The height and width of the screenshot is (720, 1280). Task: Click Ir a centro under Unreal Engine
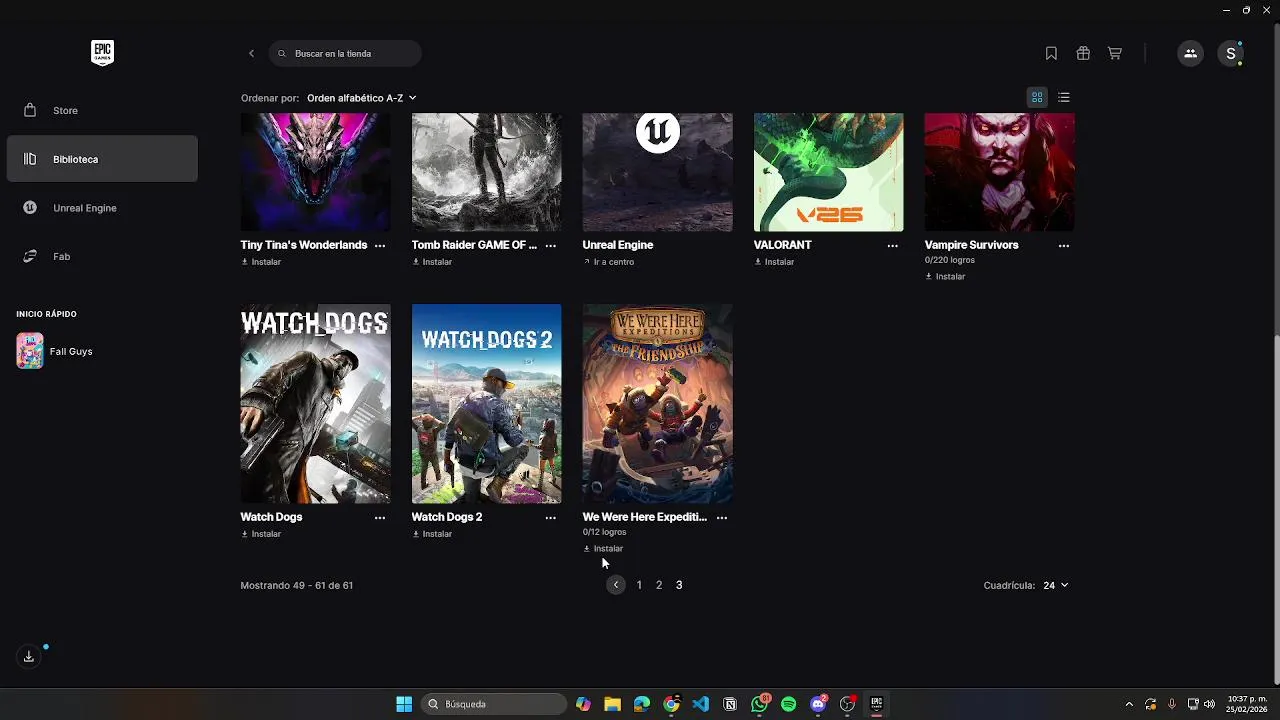[x=609, y=262]
